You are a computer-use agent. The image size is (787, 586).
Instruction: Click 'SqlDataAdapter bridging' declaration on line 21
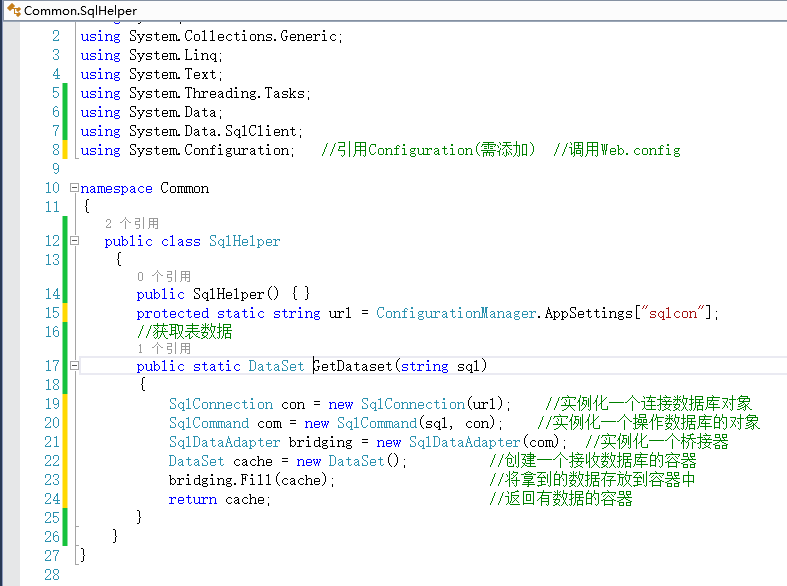click(x=261, y=442)
